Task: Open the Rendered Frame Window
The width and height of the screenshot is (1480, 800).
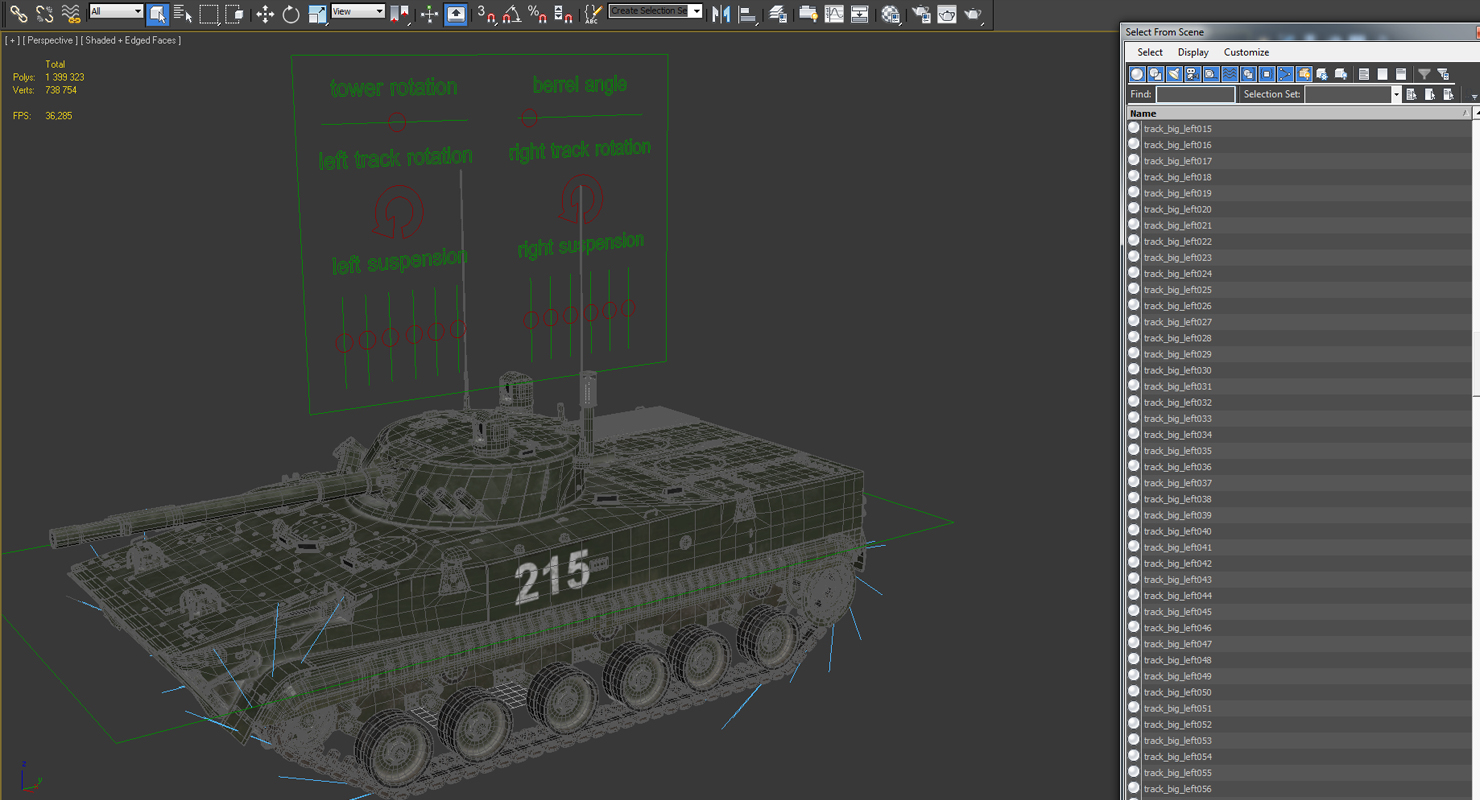Action: pyautogui.click(x=946, y=14)
